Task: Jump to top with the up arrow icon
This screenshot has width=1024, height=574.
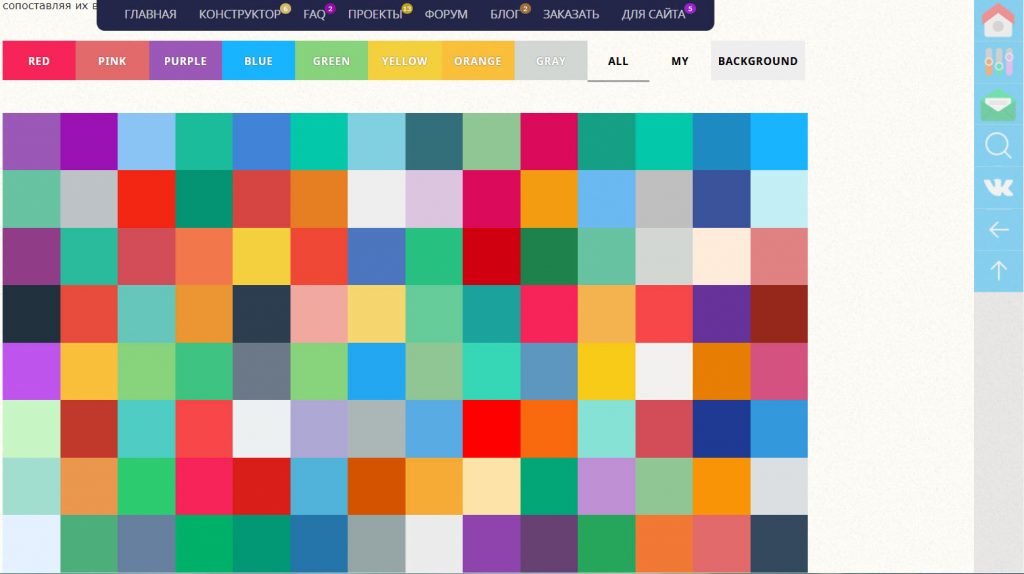Action: click(x=998, y=270)
